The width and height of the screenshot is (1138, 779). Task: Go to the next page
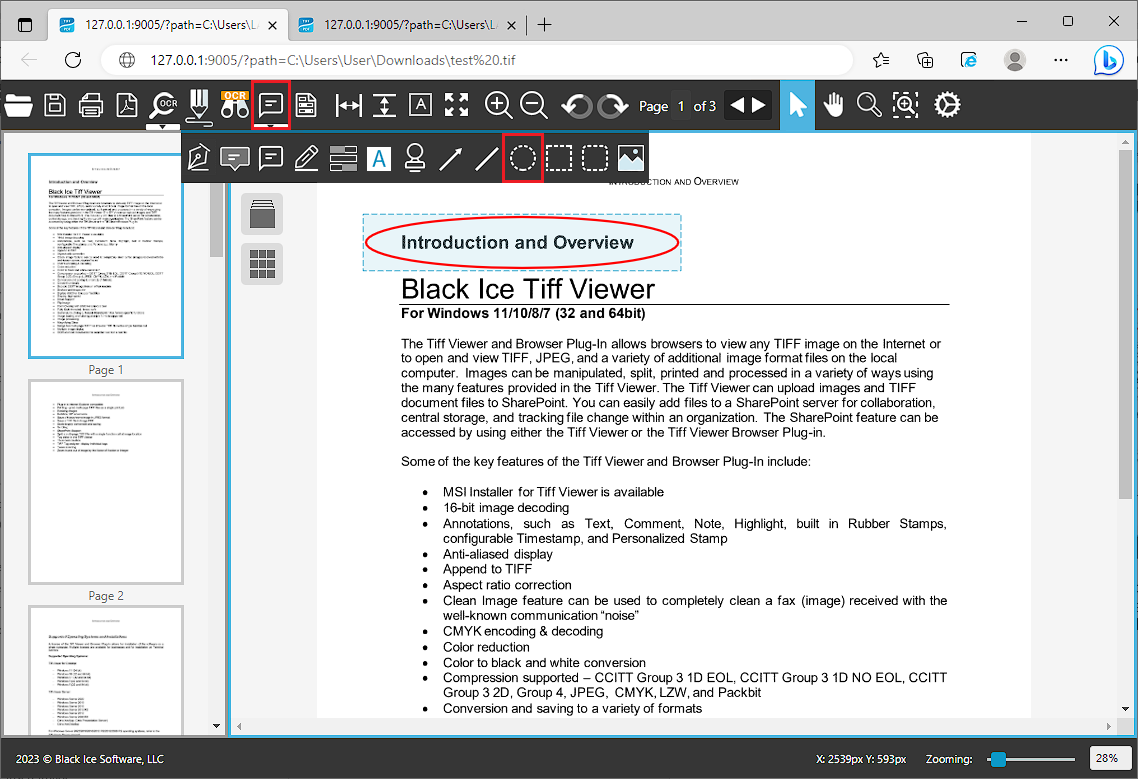coord(759,106)
